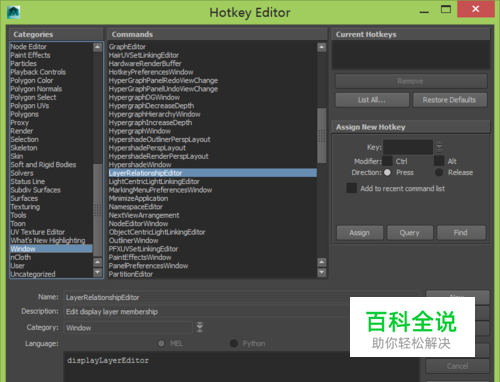Click the Commands list scrollbar thumb

point(322,135)
